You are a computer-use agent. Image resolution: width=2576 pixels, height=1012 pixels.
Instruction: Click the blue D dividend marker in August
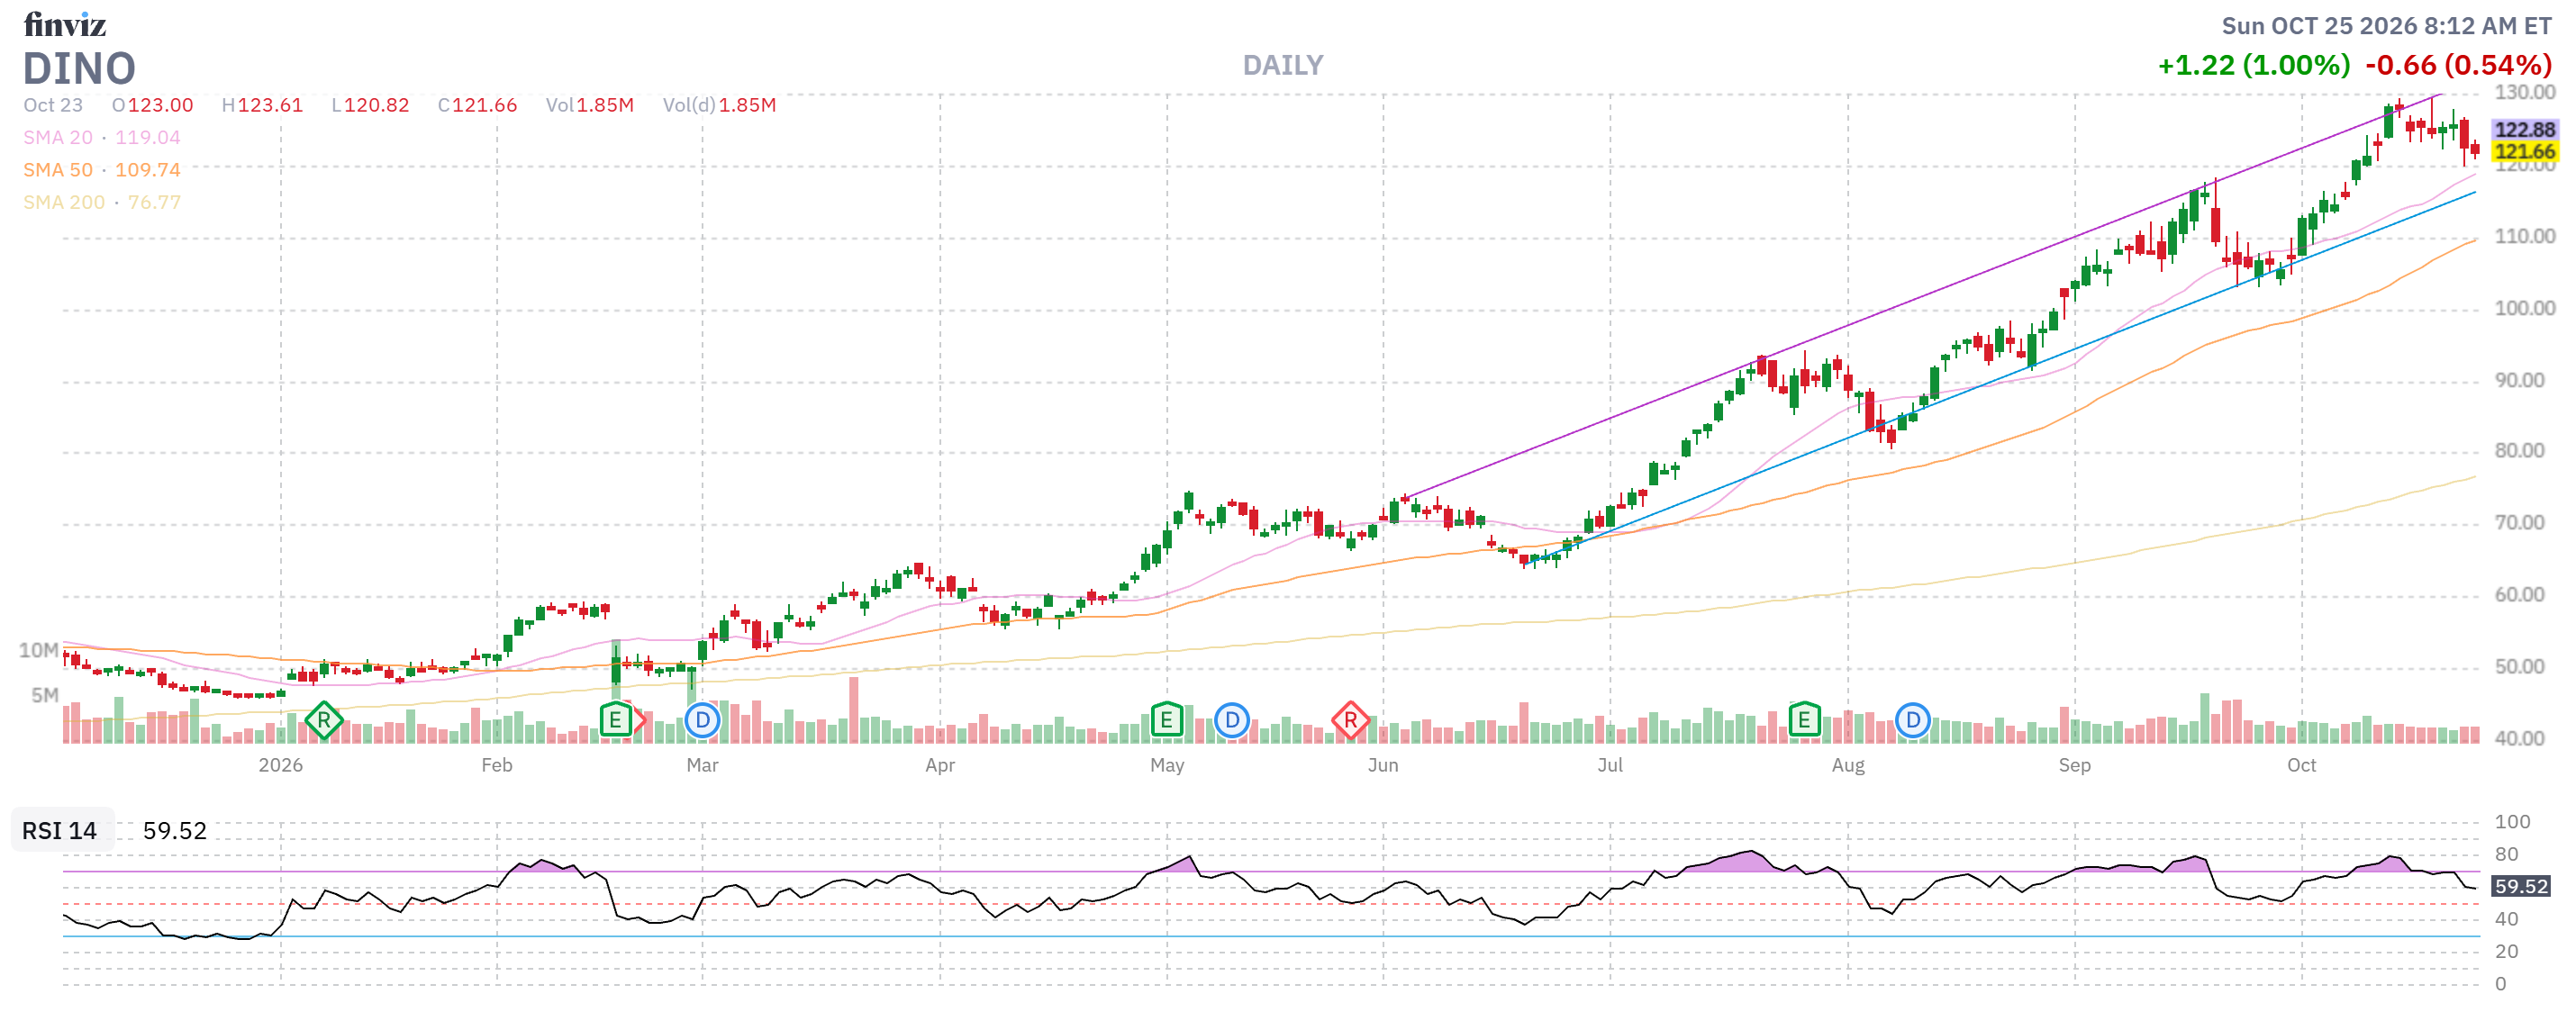click(x=1912, y=720)
